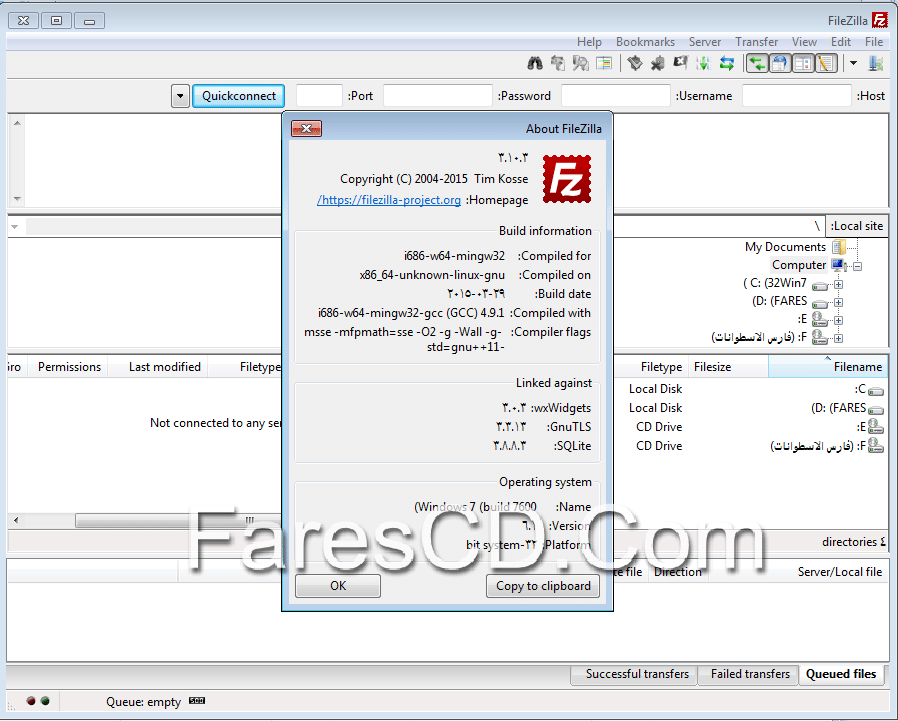Screen dimensions: 898x721
Task: Sort local list by Filetype column
Action: point(651,367)
